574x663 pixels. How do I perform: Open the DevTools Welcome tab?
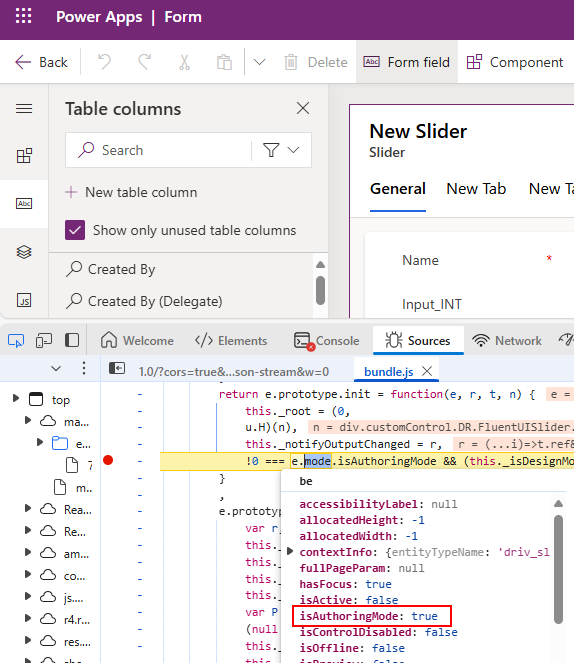pos(137,340)
